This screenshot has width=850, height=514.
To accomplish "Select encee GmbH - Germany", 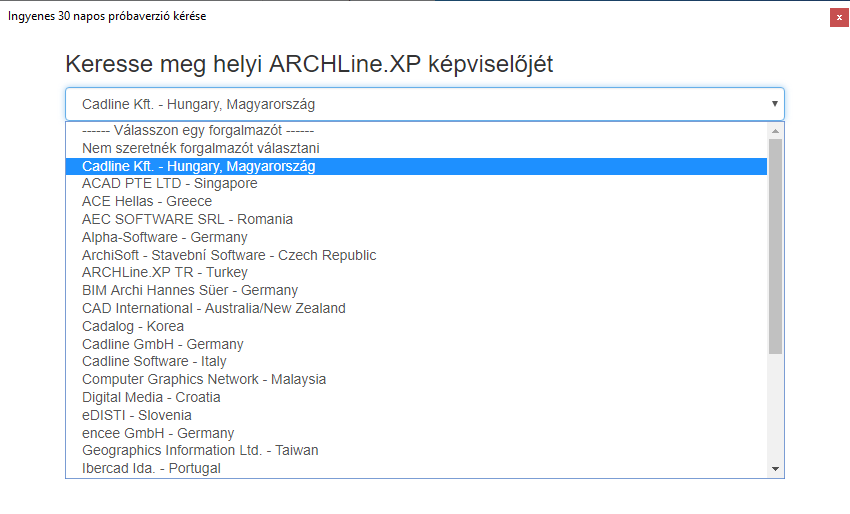I will coord(416,433).
